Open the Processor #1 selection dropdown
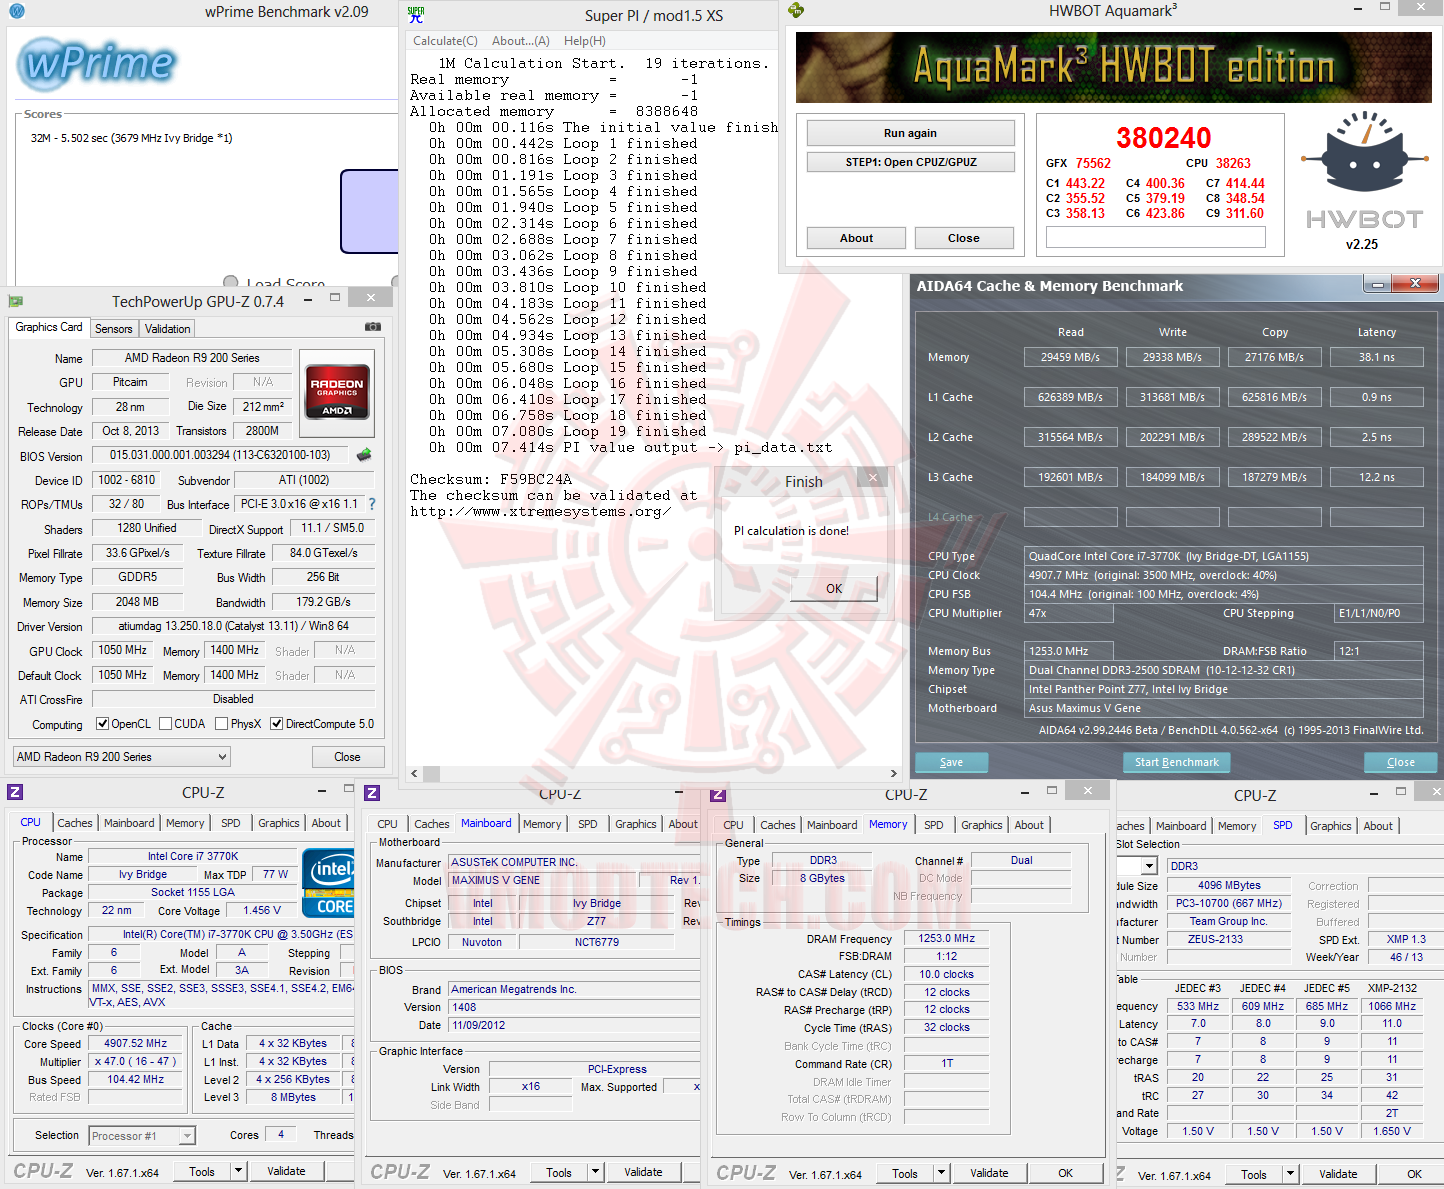Image resolution: width=1444 pixels, height=1189 pixels. tap(142, 1136)
